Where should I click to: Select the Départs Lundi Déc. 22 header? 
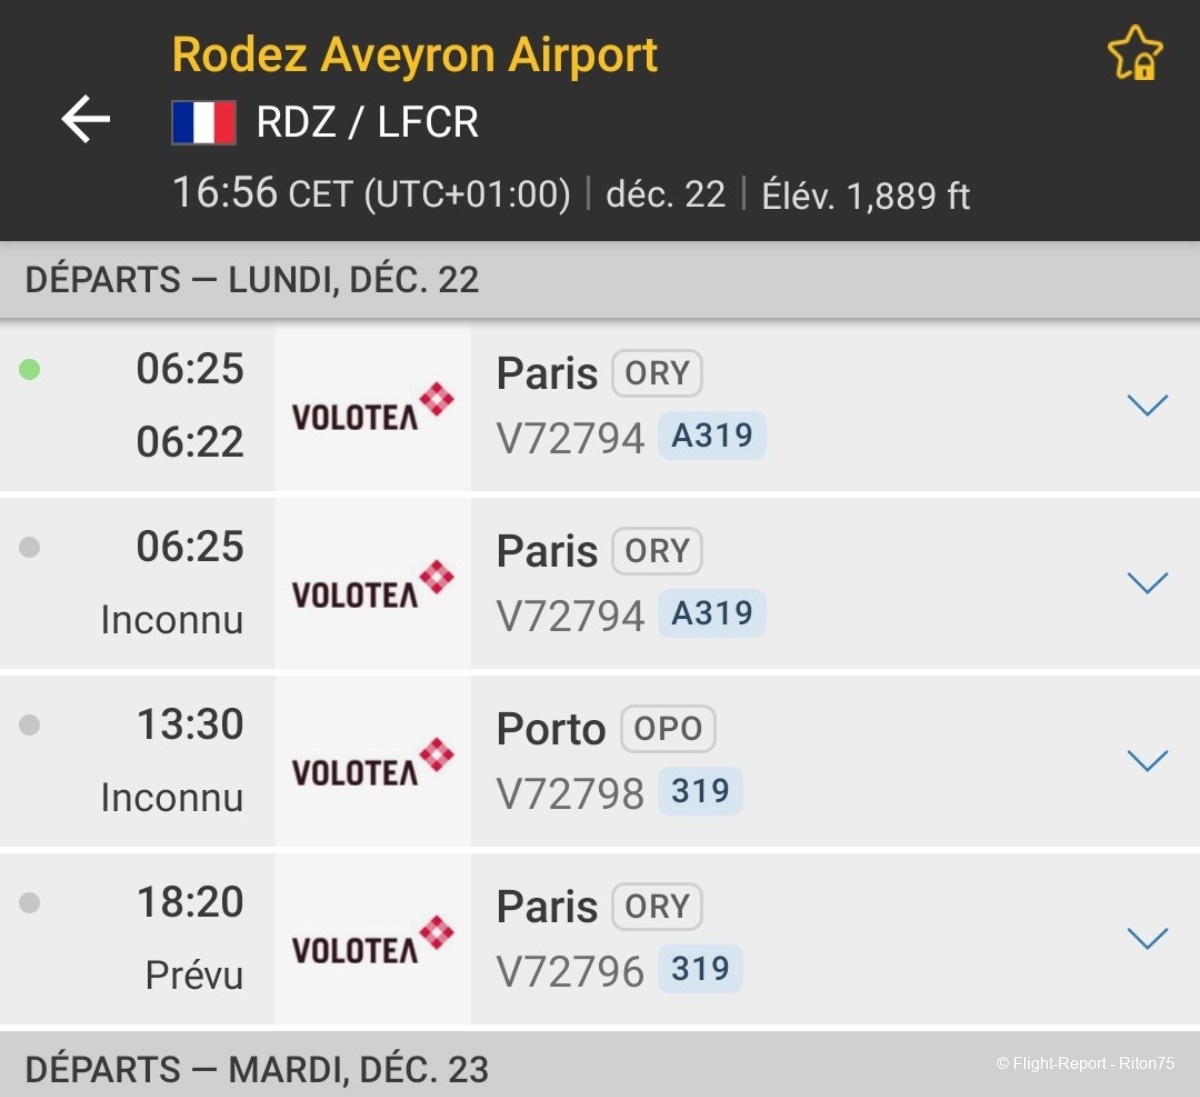point(252,280)
